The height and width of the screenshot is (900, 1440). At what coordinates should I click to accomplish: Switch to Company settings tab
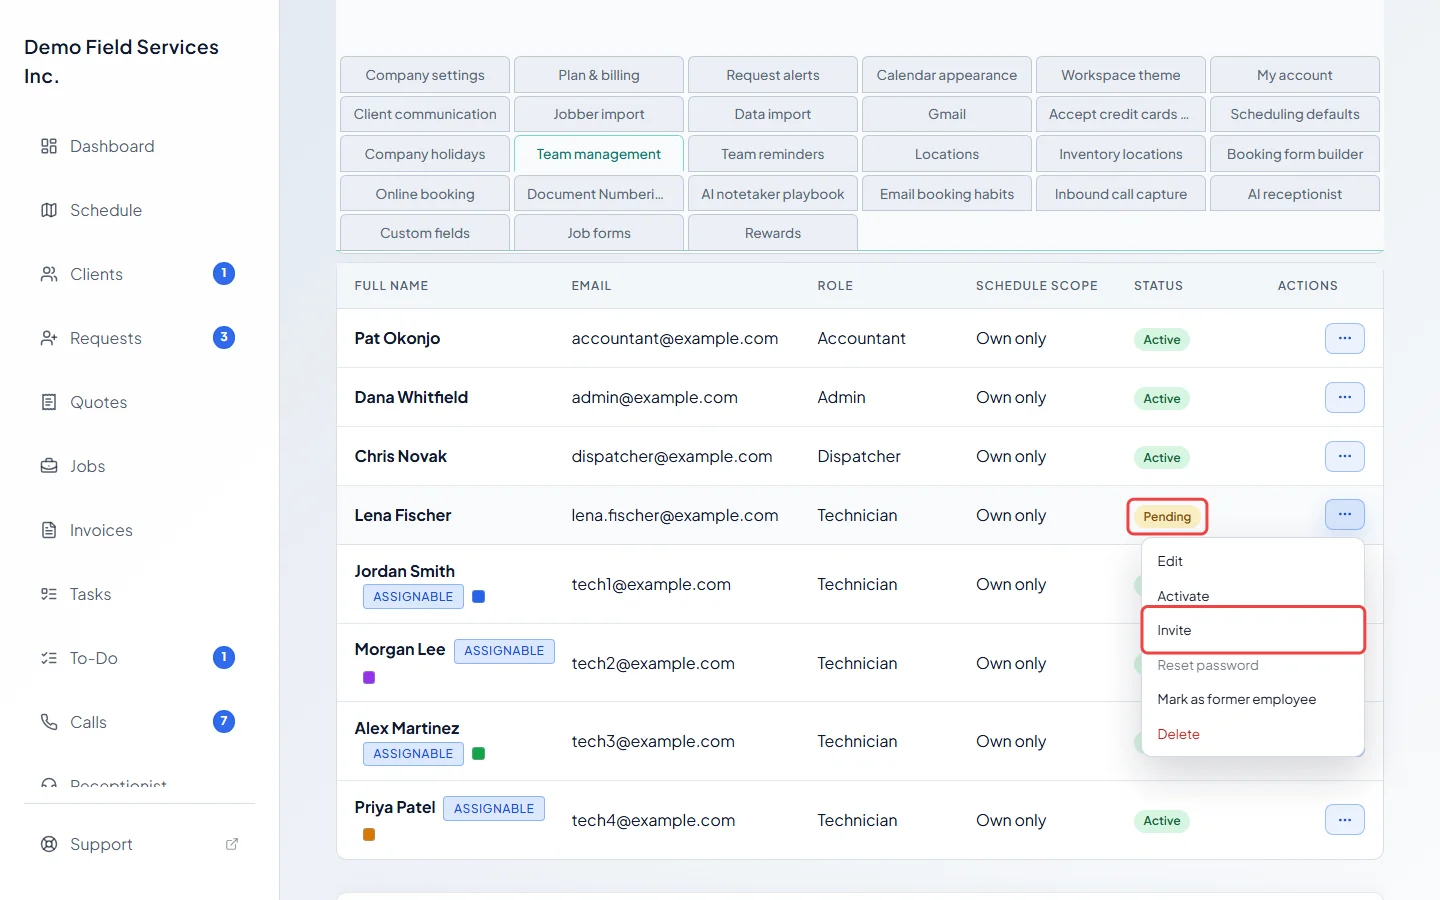425,75
